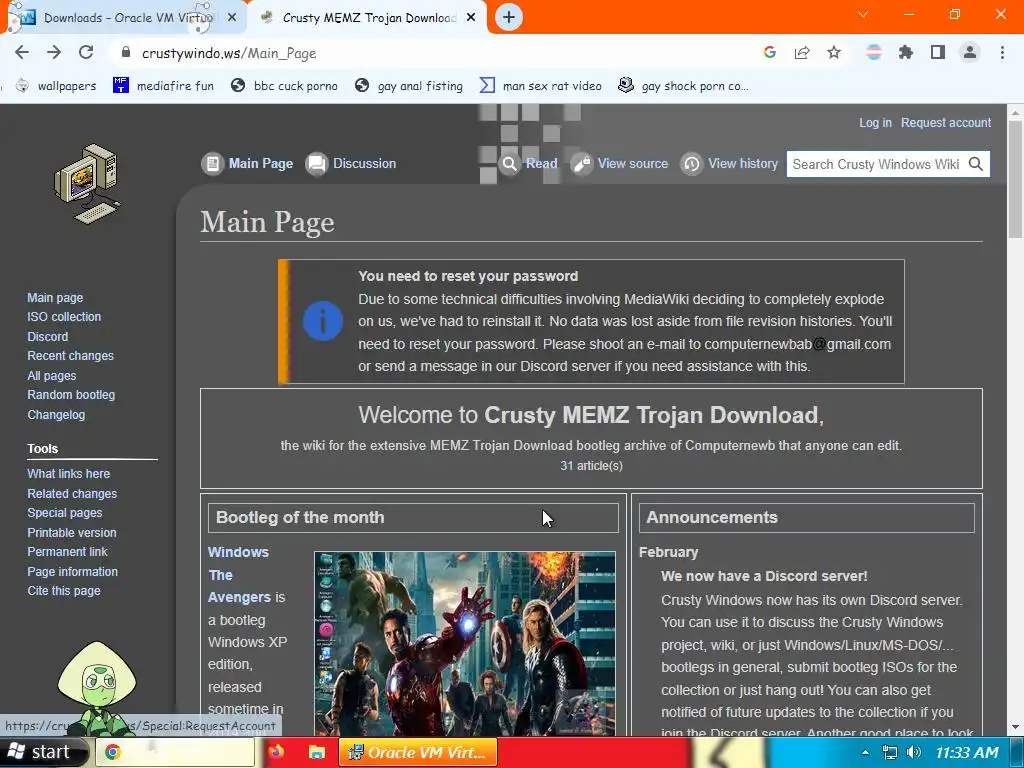Open Related changes
The height and width of the screenshot is (768, 1024).
[72, 494]
